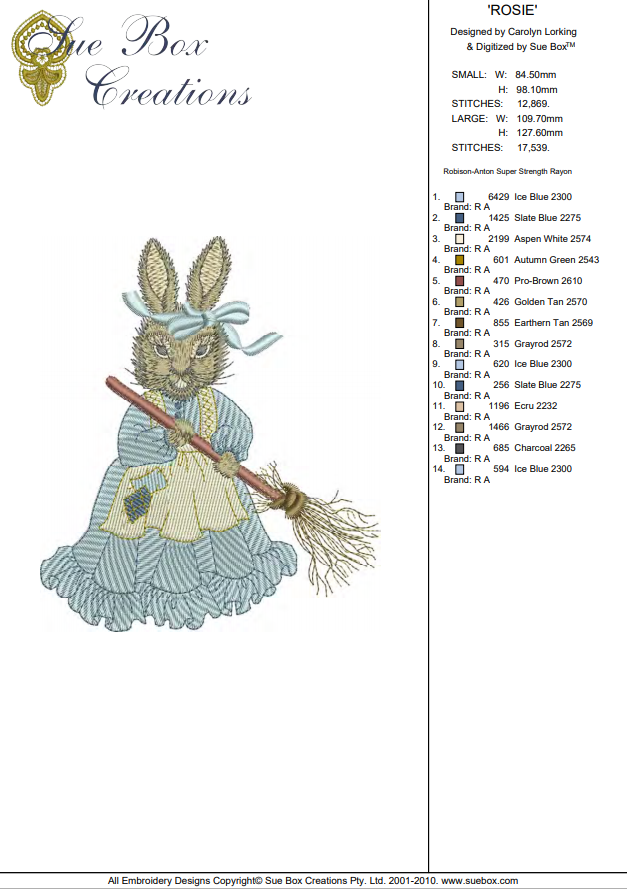Select color swatch 13, Charcoal 2265

tap(460, 448)
